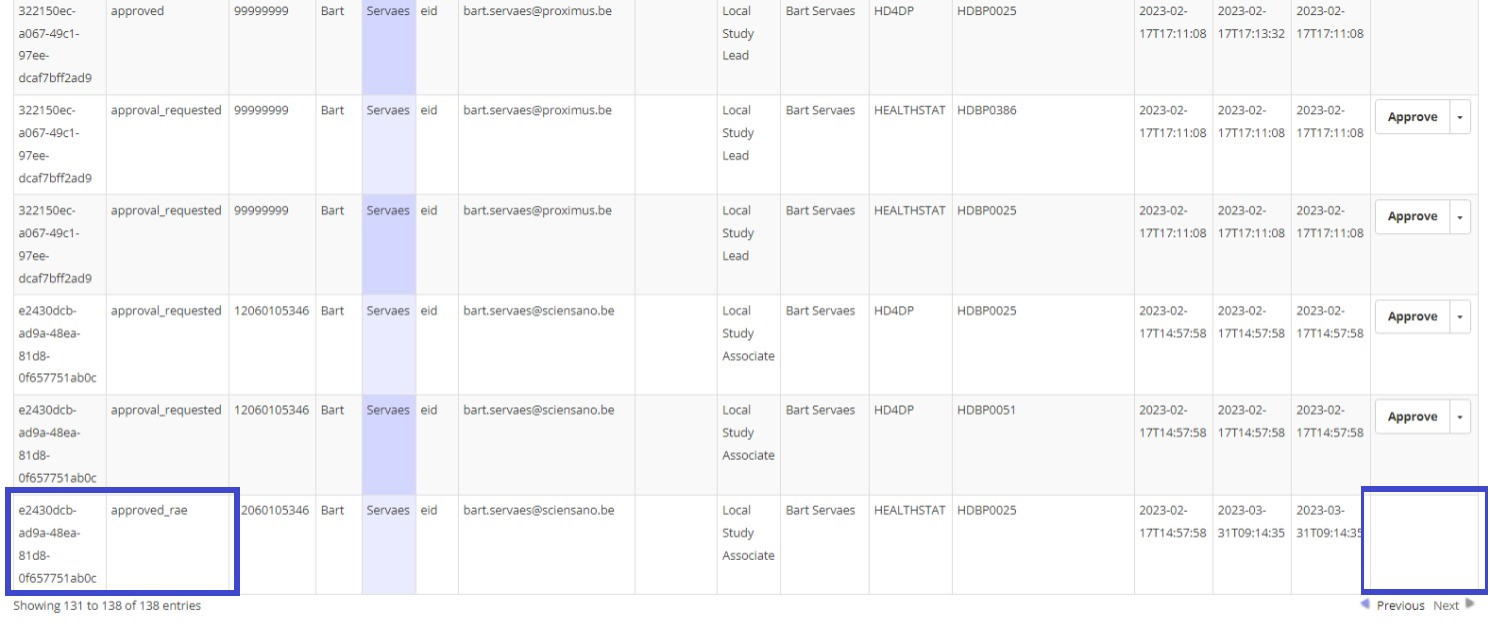Approve the HDBP0051 Local Study Associate request

[1411, 417]
